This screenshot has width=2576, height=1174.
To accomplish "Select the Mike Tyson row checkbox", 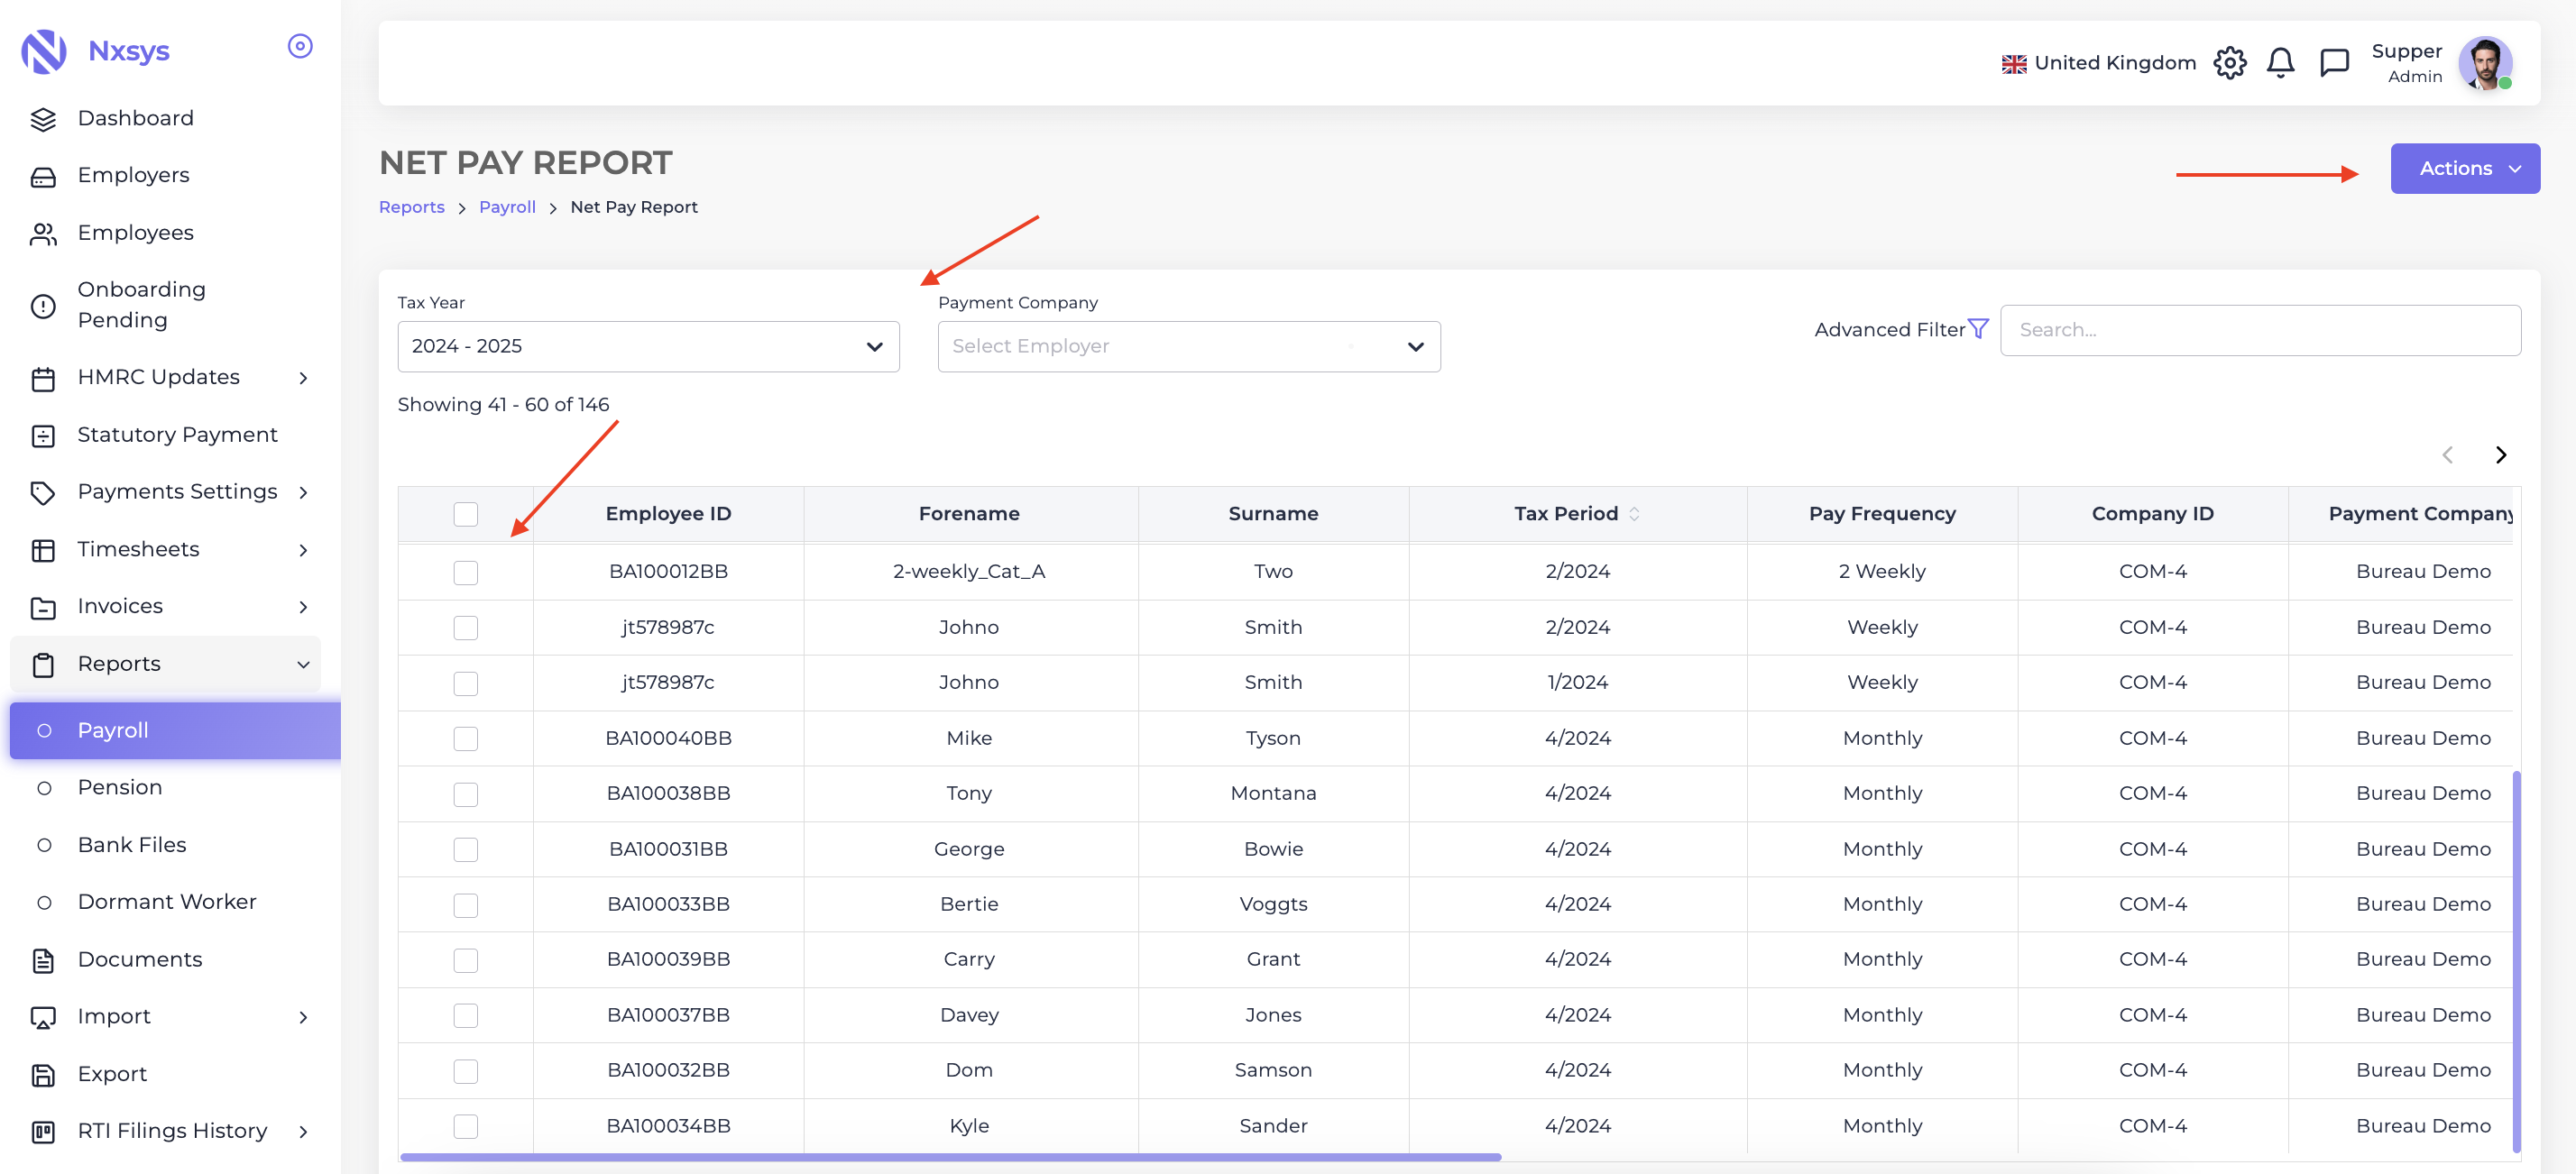I will click(465, 739).
